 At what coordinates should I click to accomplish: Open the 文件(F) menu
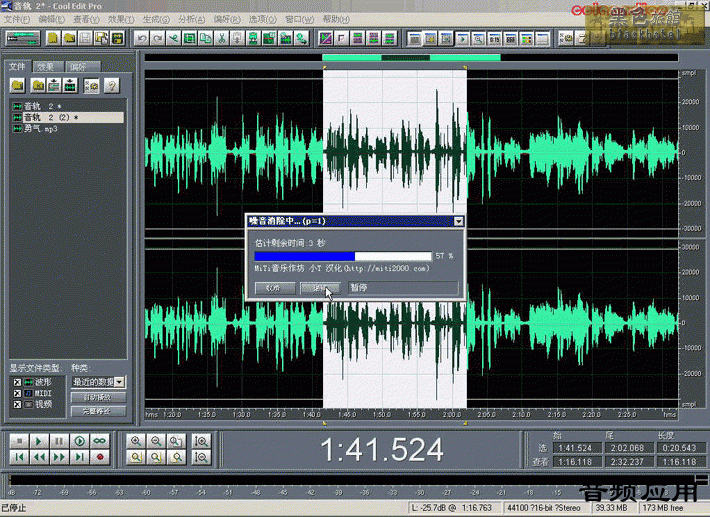pos(17,19)
